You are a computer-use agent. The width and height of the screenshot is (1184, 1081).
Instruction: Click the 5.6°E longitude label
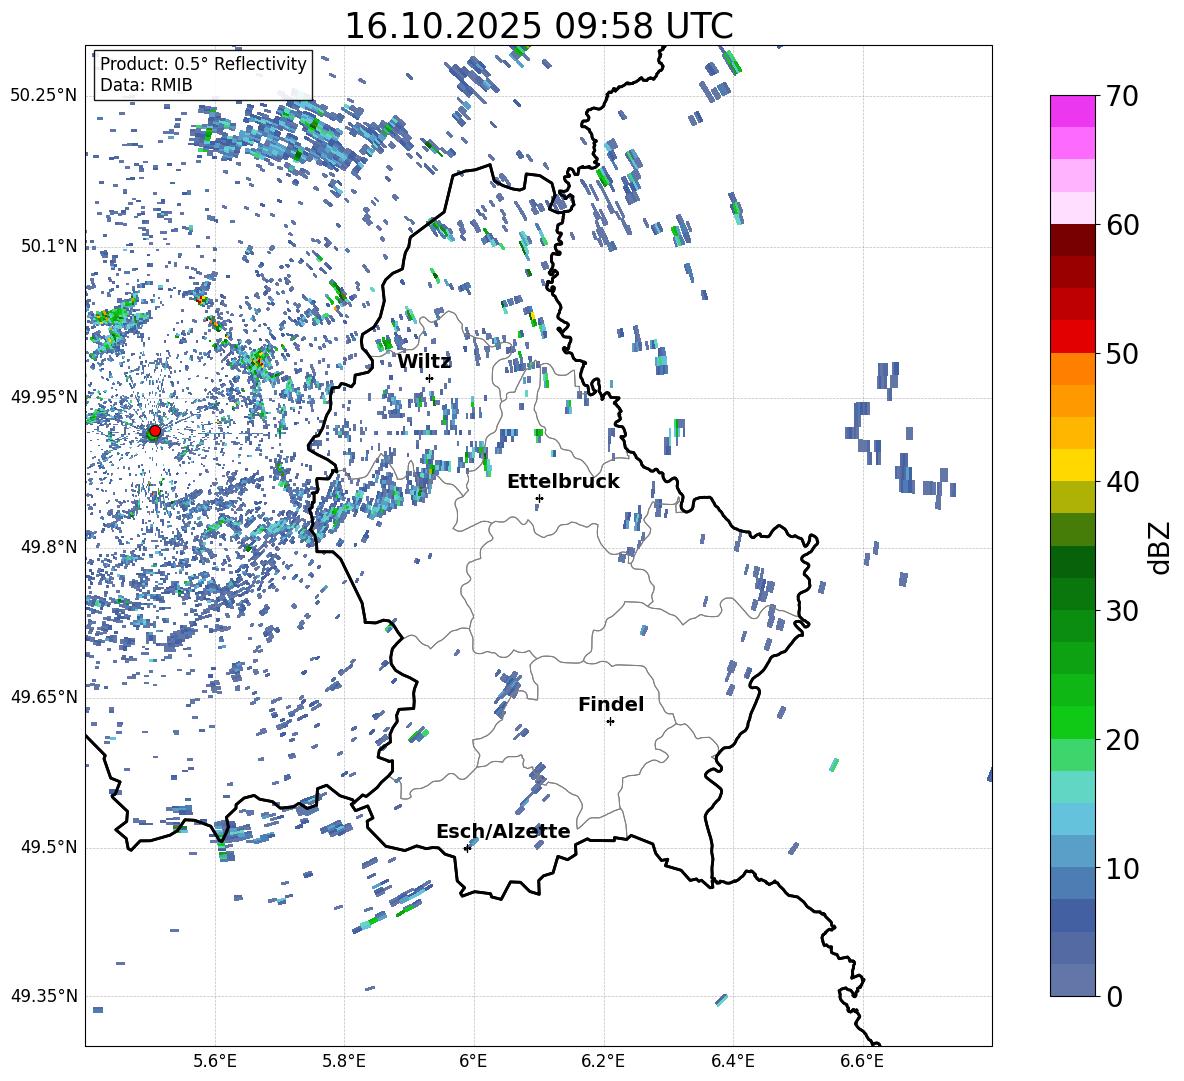tap(214, 1061)
